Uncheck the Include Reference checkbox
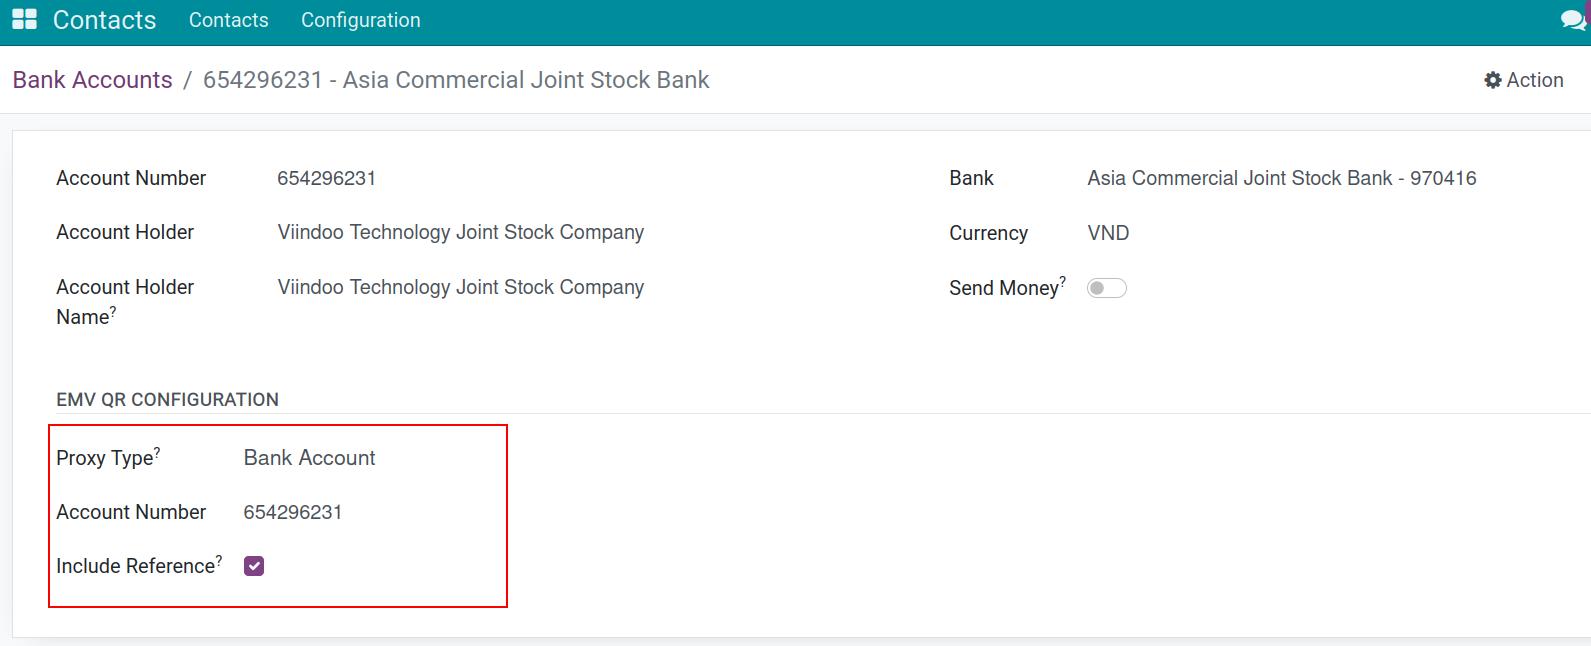The height and width of the screenshot is (646, 1591). (x=254, y=566)
